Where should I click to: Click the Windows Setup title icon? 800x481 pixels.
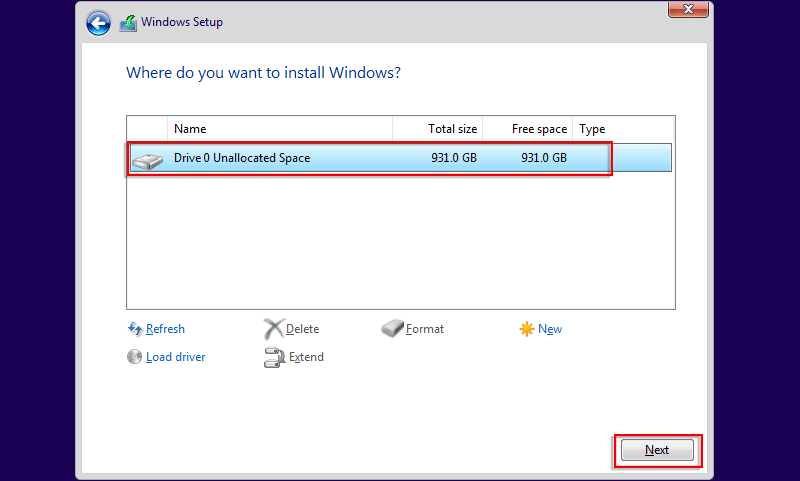tap(128, 22)
